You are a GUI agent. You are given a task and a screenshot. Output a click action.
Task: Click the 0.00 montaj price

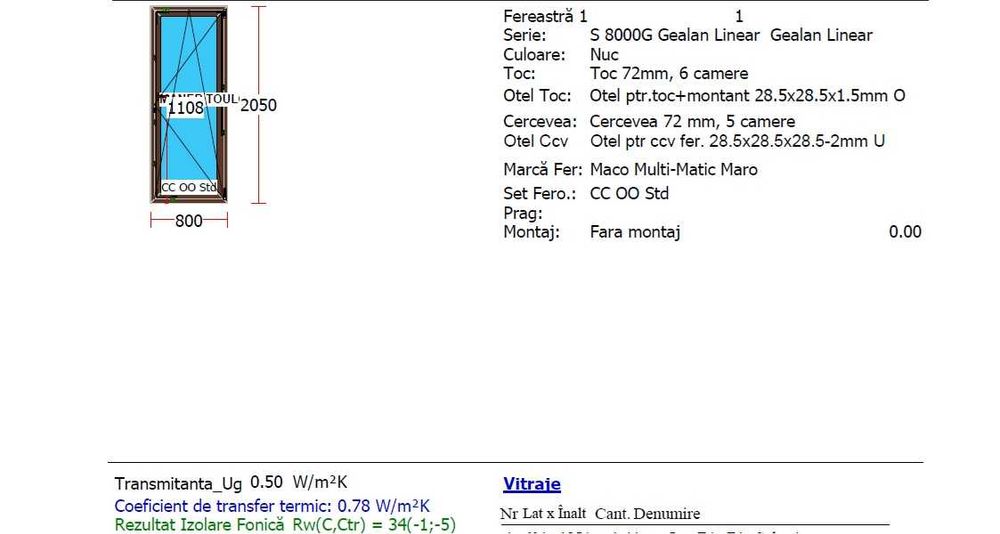(x=905, y=232)
